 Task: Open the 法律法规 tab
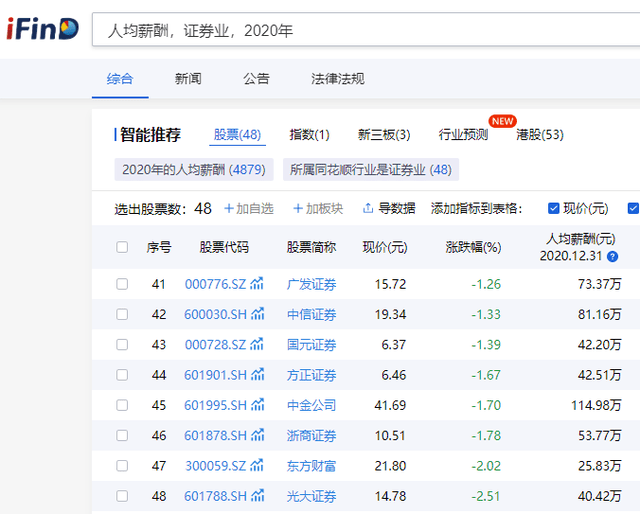(338, 78)
